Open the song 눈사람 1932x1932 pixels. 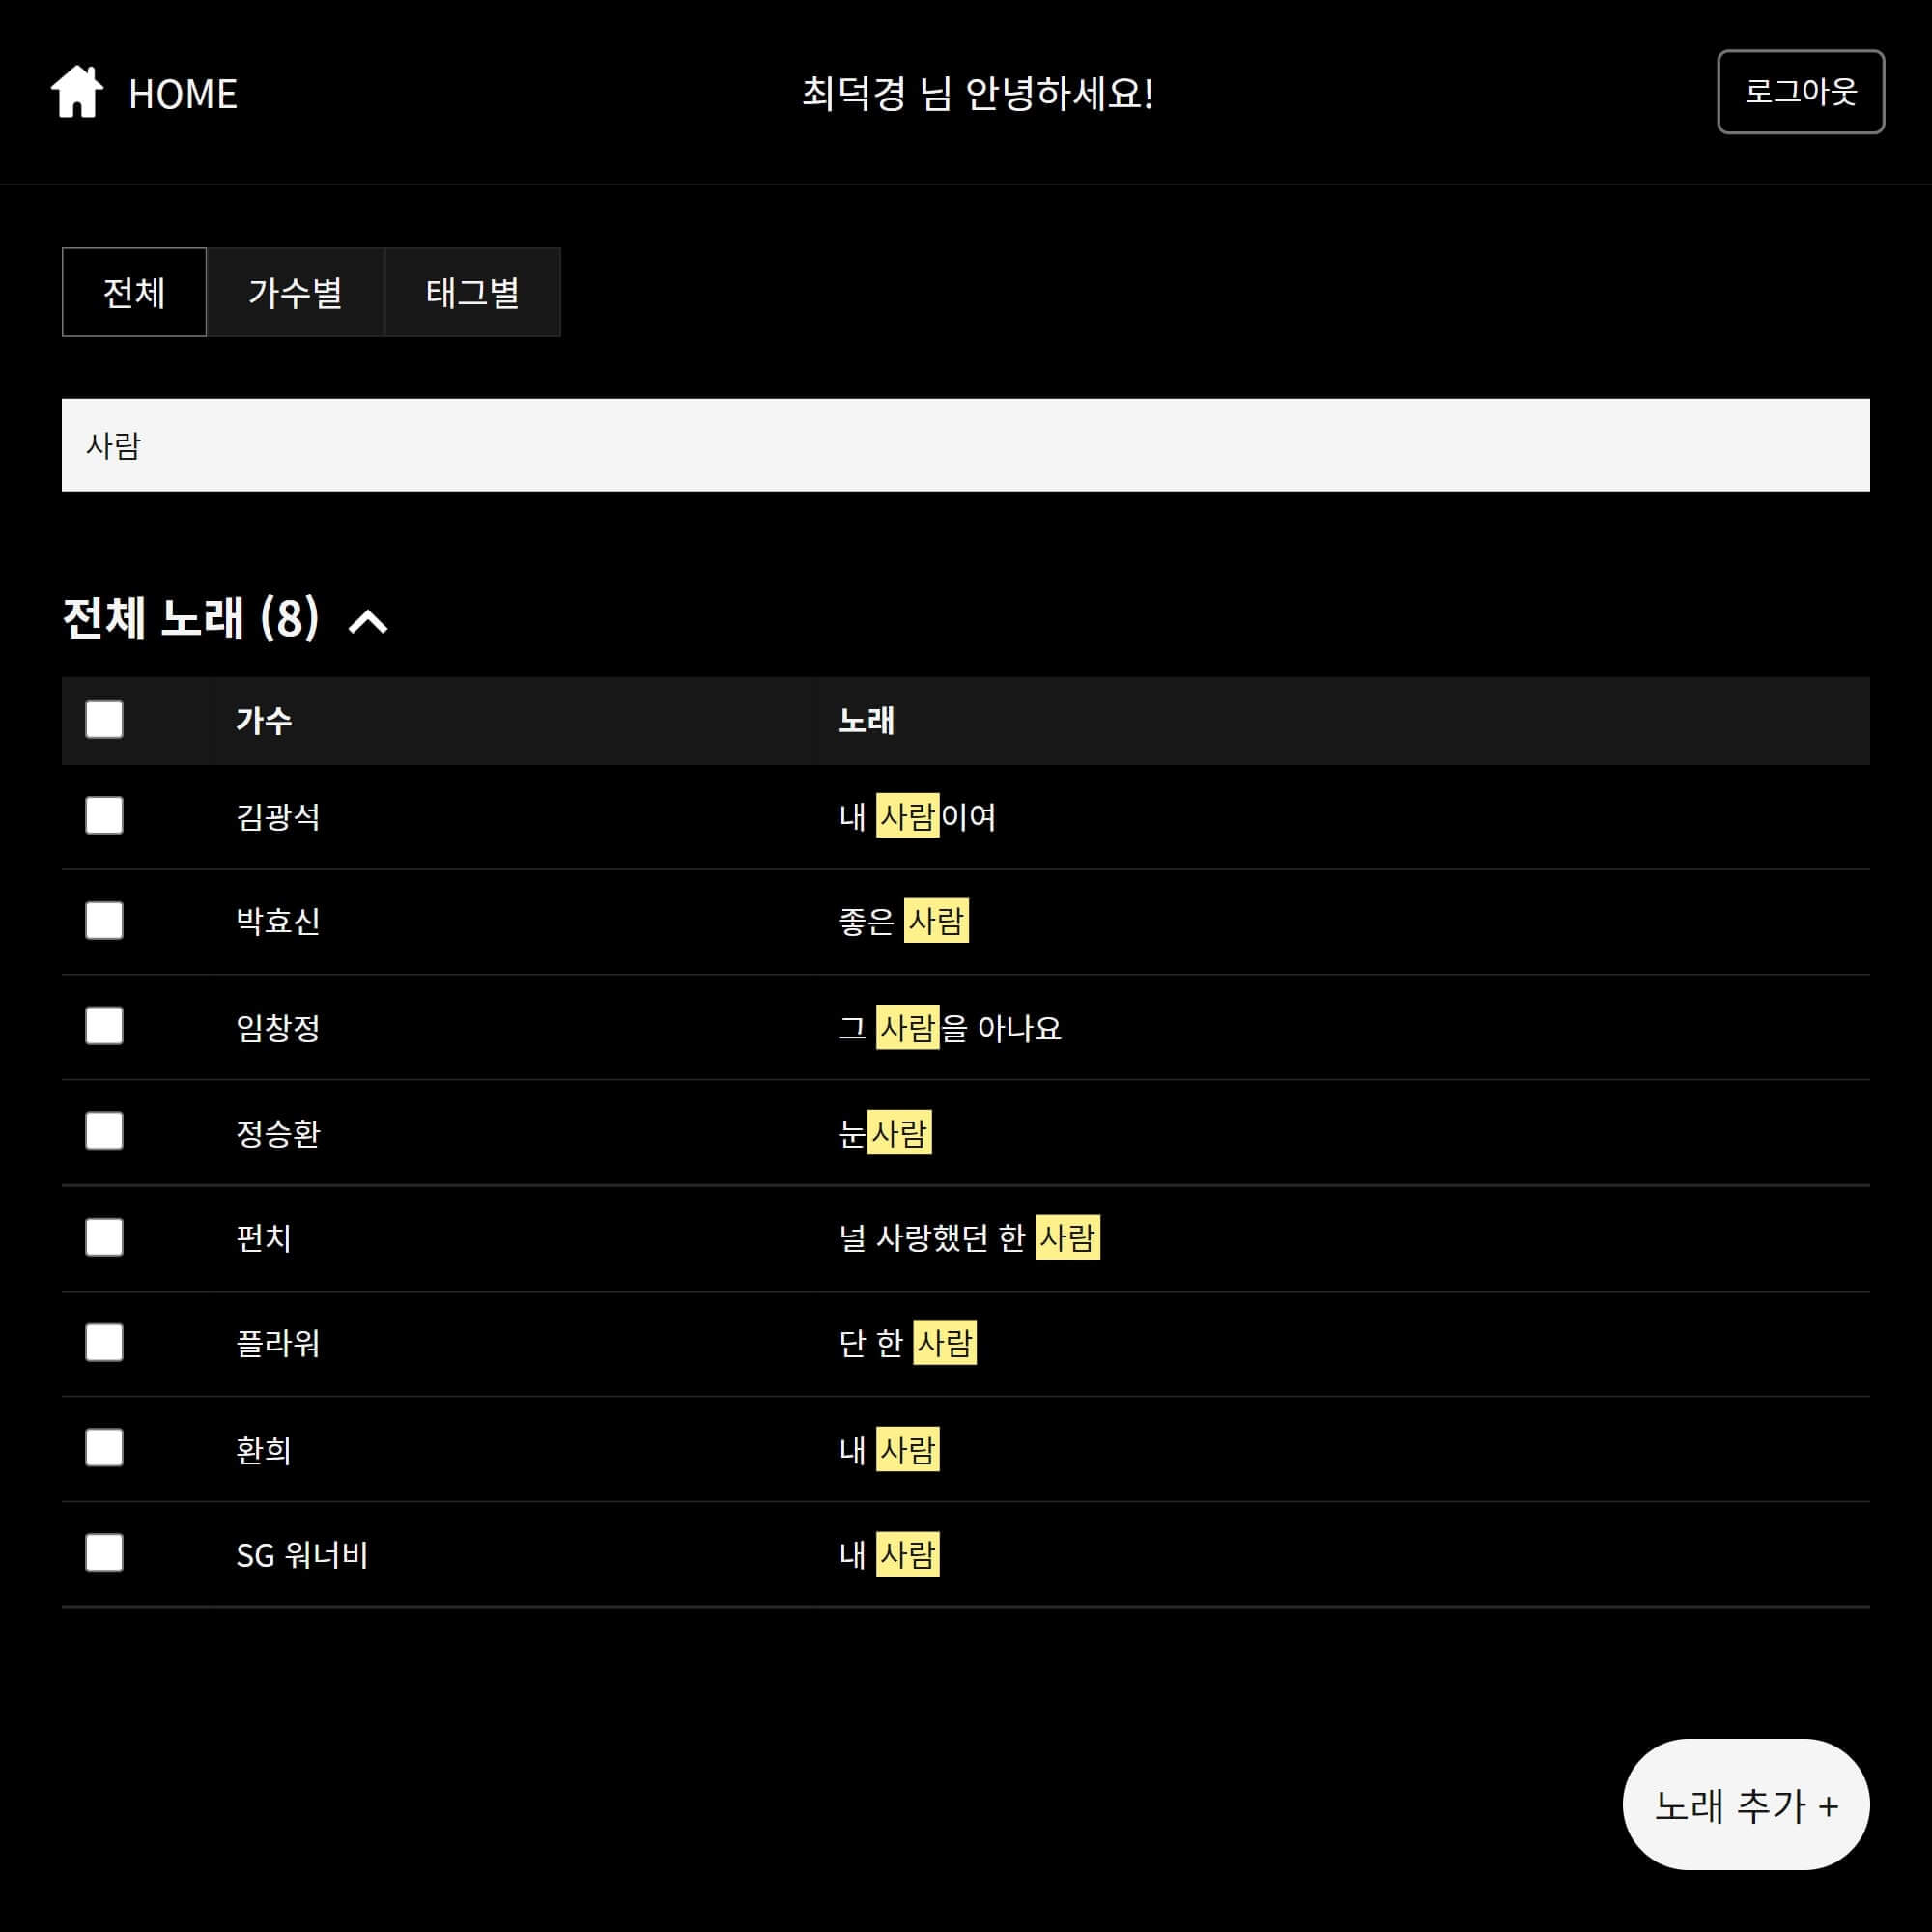(x=885, y=1133)
